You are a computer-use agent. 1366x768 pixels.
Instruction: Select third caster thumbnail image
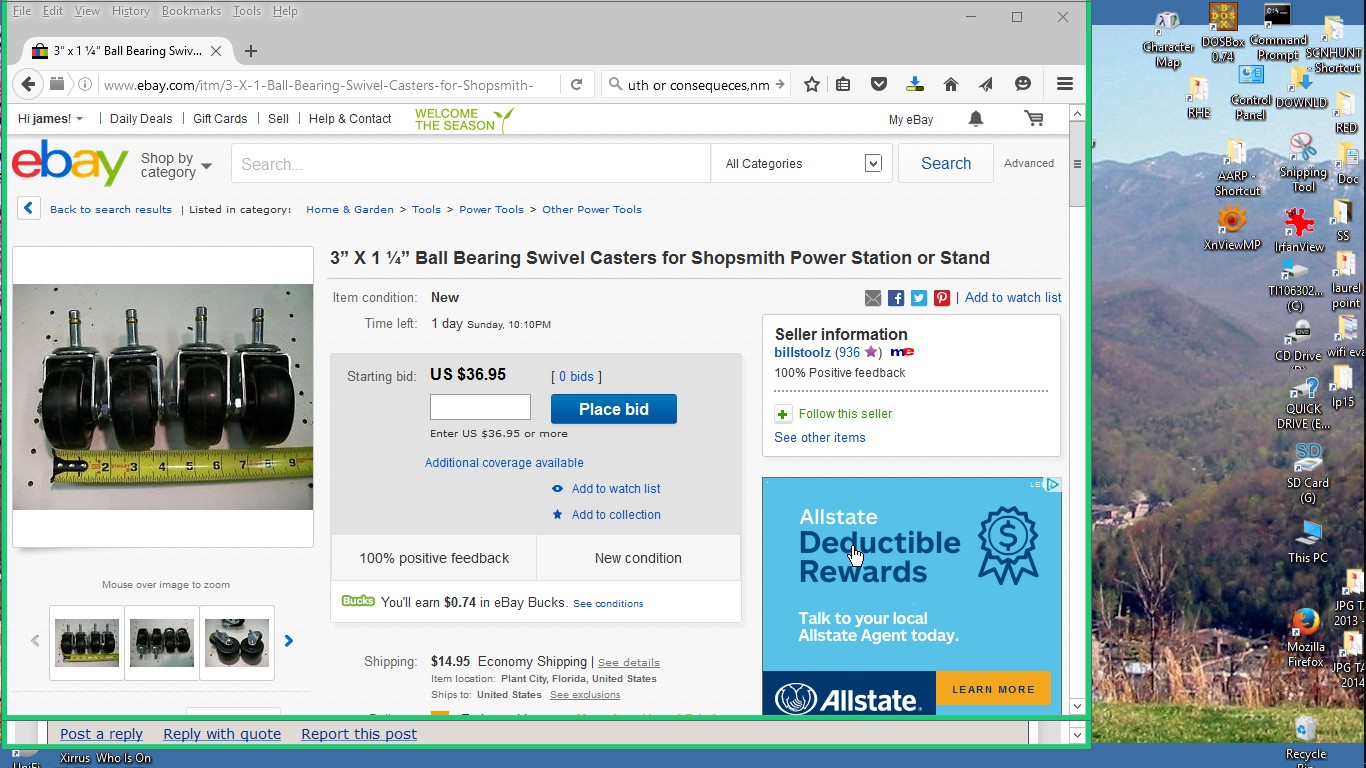coord(237,642)
